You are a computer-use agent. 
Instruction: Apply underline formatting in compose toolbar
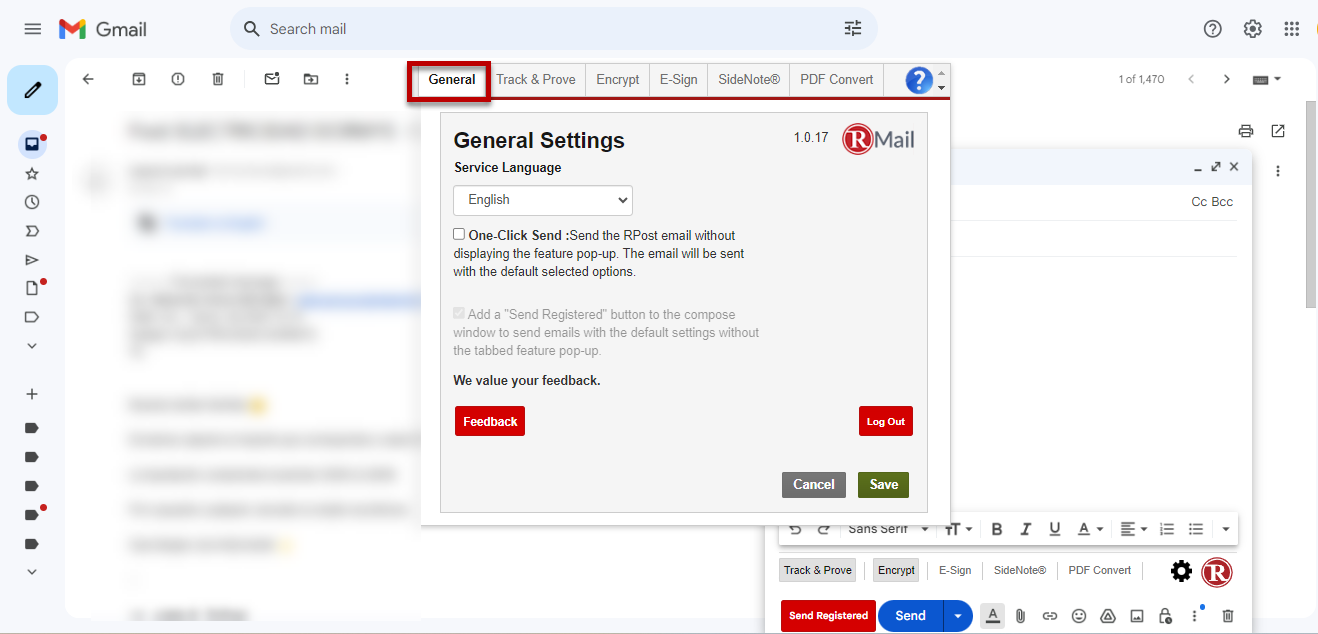pyautogui.click(x=1055, y=529)
